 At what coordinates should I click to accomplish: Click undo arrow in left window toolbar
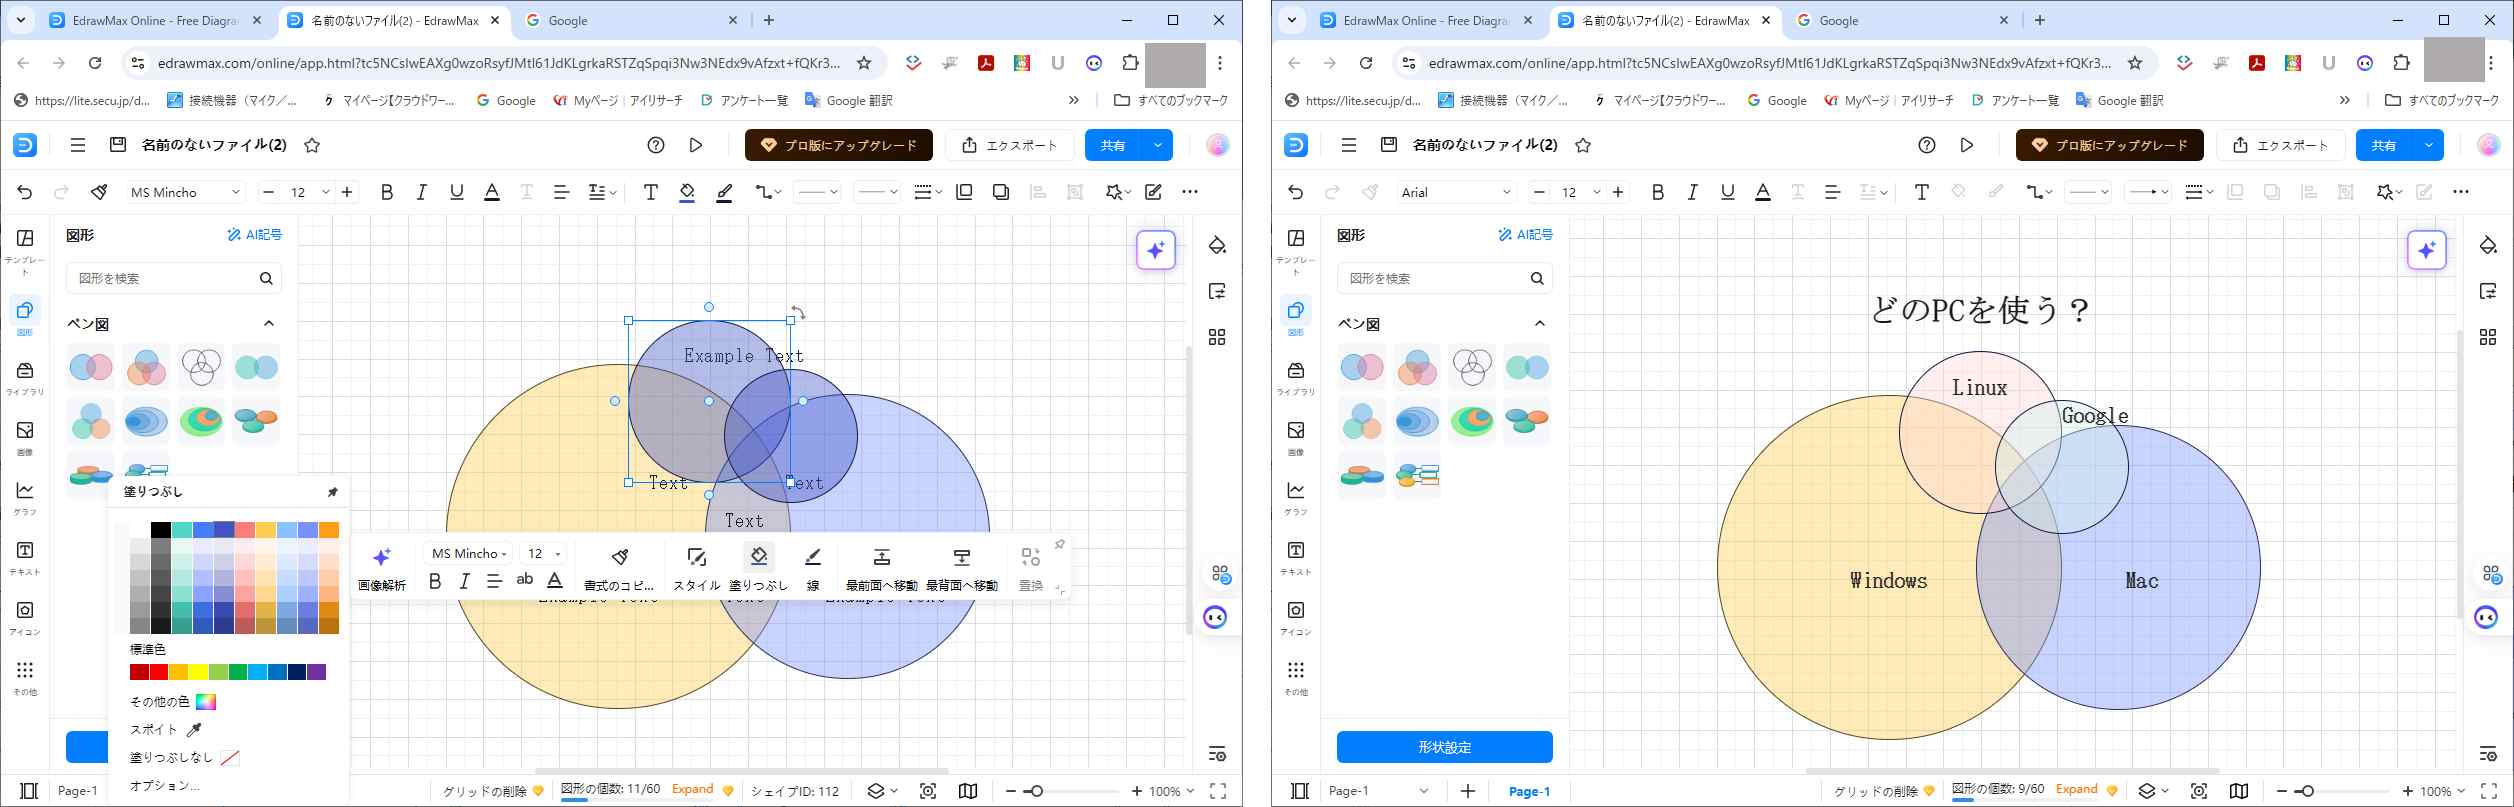click(25, 192)
